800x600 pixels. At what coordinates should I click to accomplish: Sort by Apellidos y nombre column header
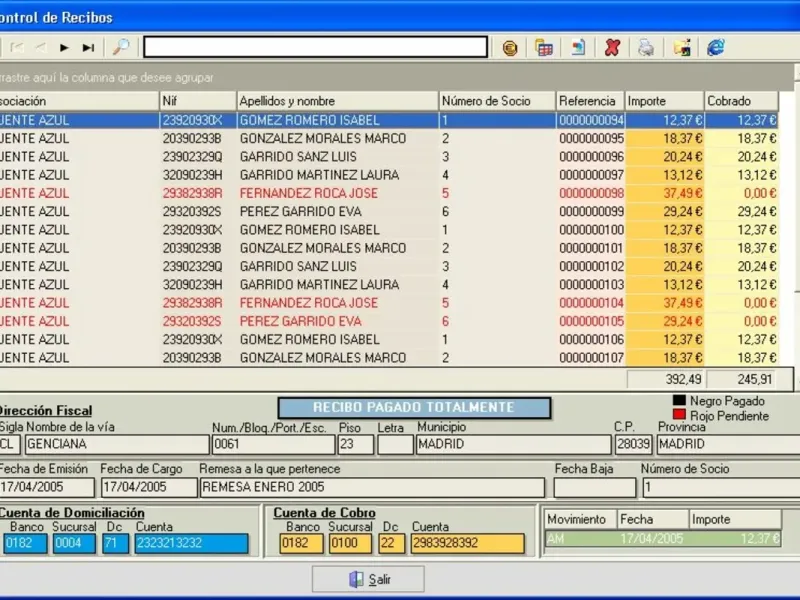pyautogui.click(x=337, y=101)
